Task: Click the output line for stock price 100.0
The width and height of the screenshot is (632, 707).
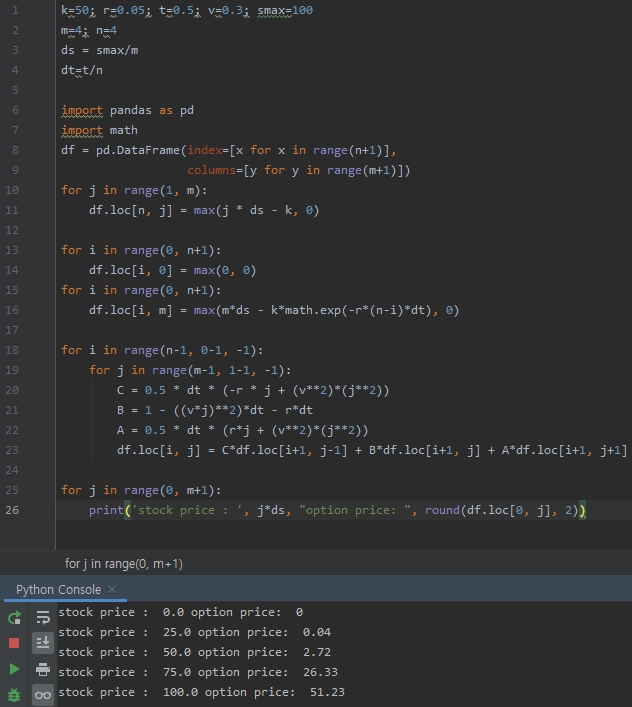Action: tap(201, 692)
